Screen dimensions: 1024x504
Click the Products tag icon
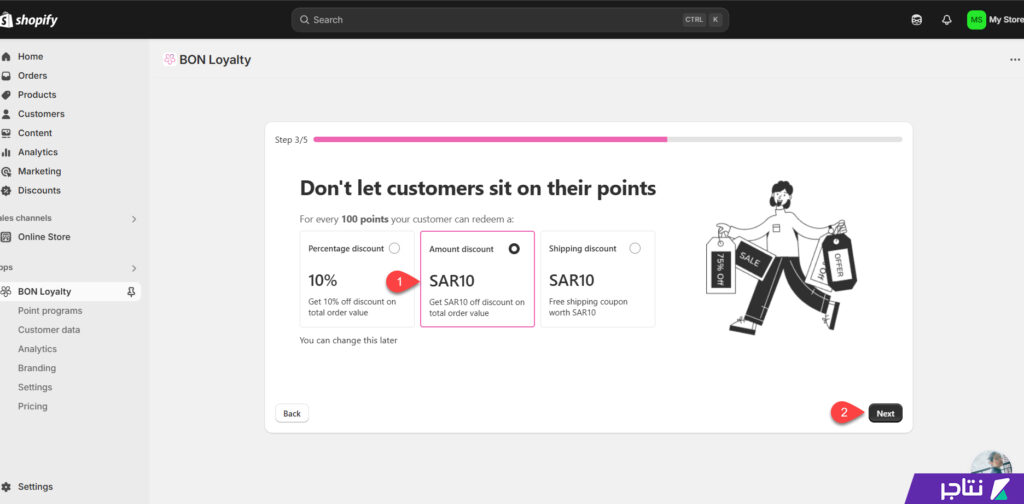[x=7, y=95]
